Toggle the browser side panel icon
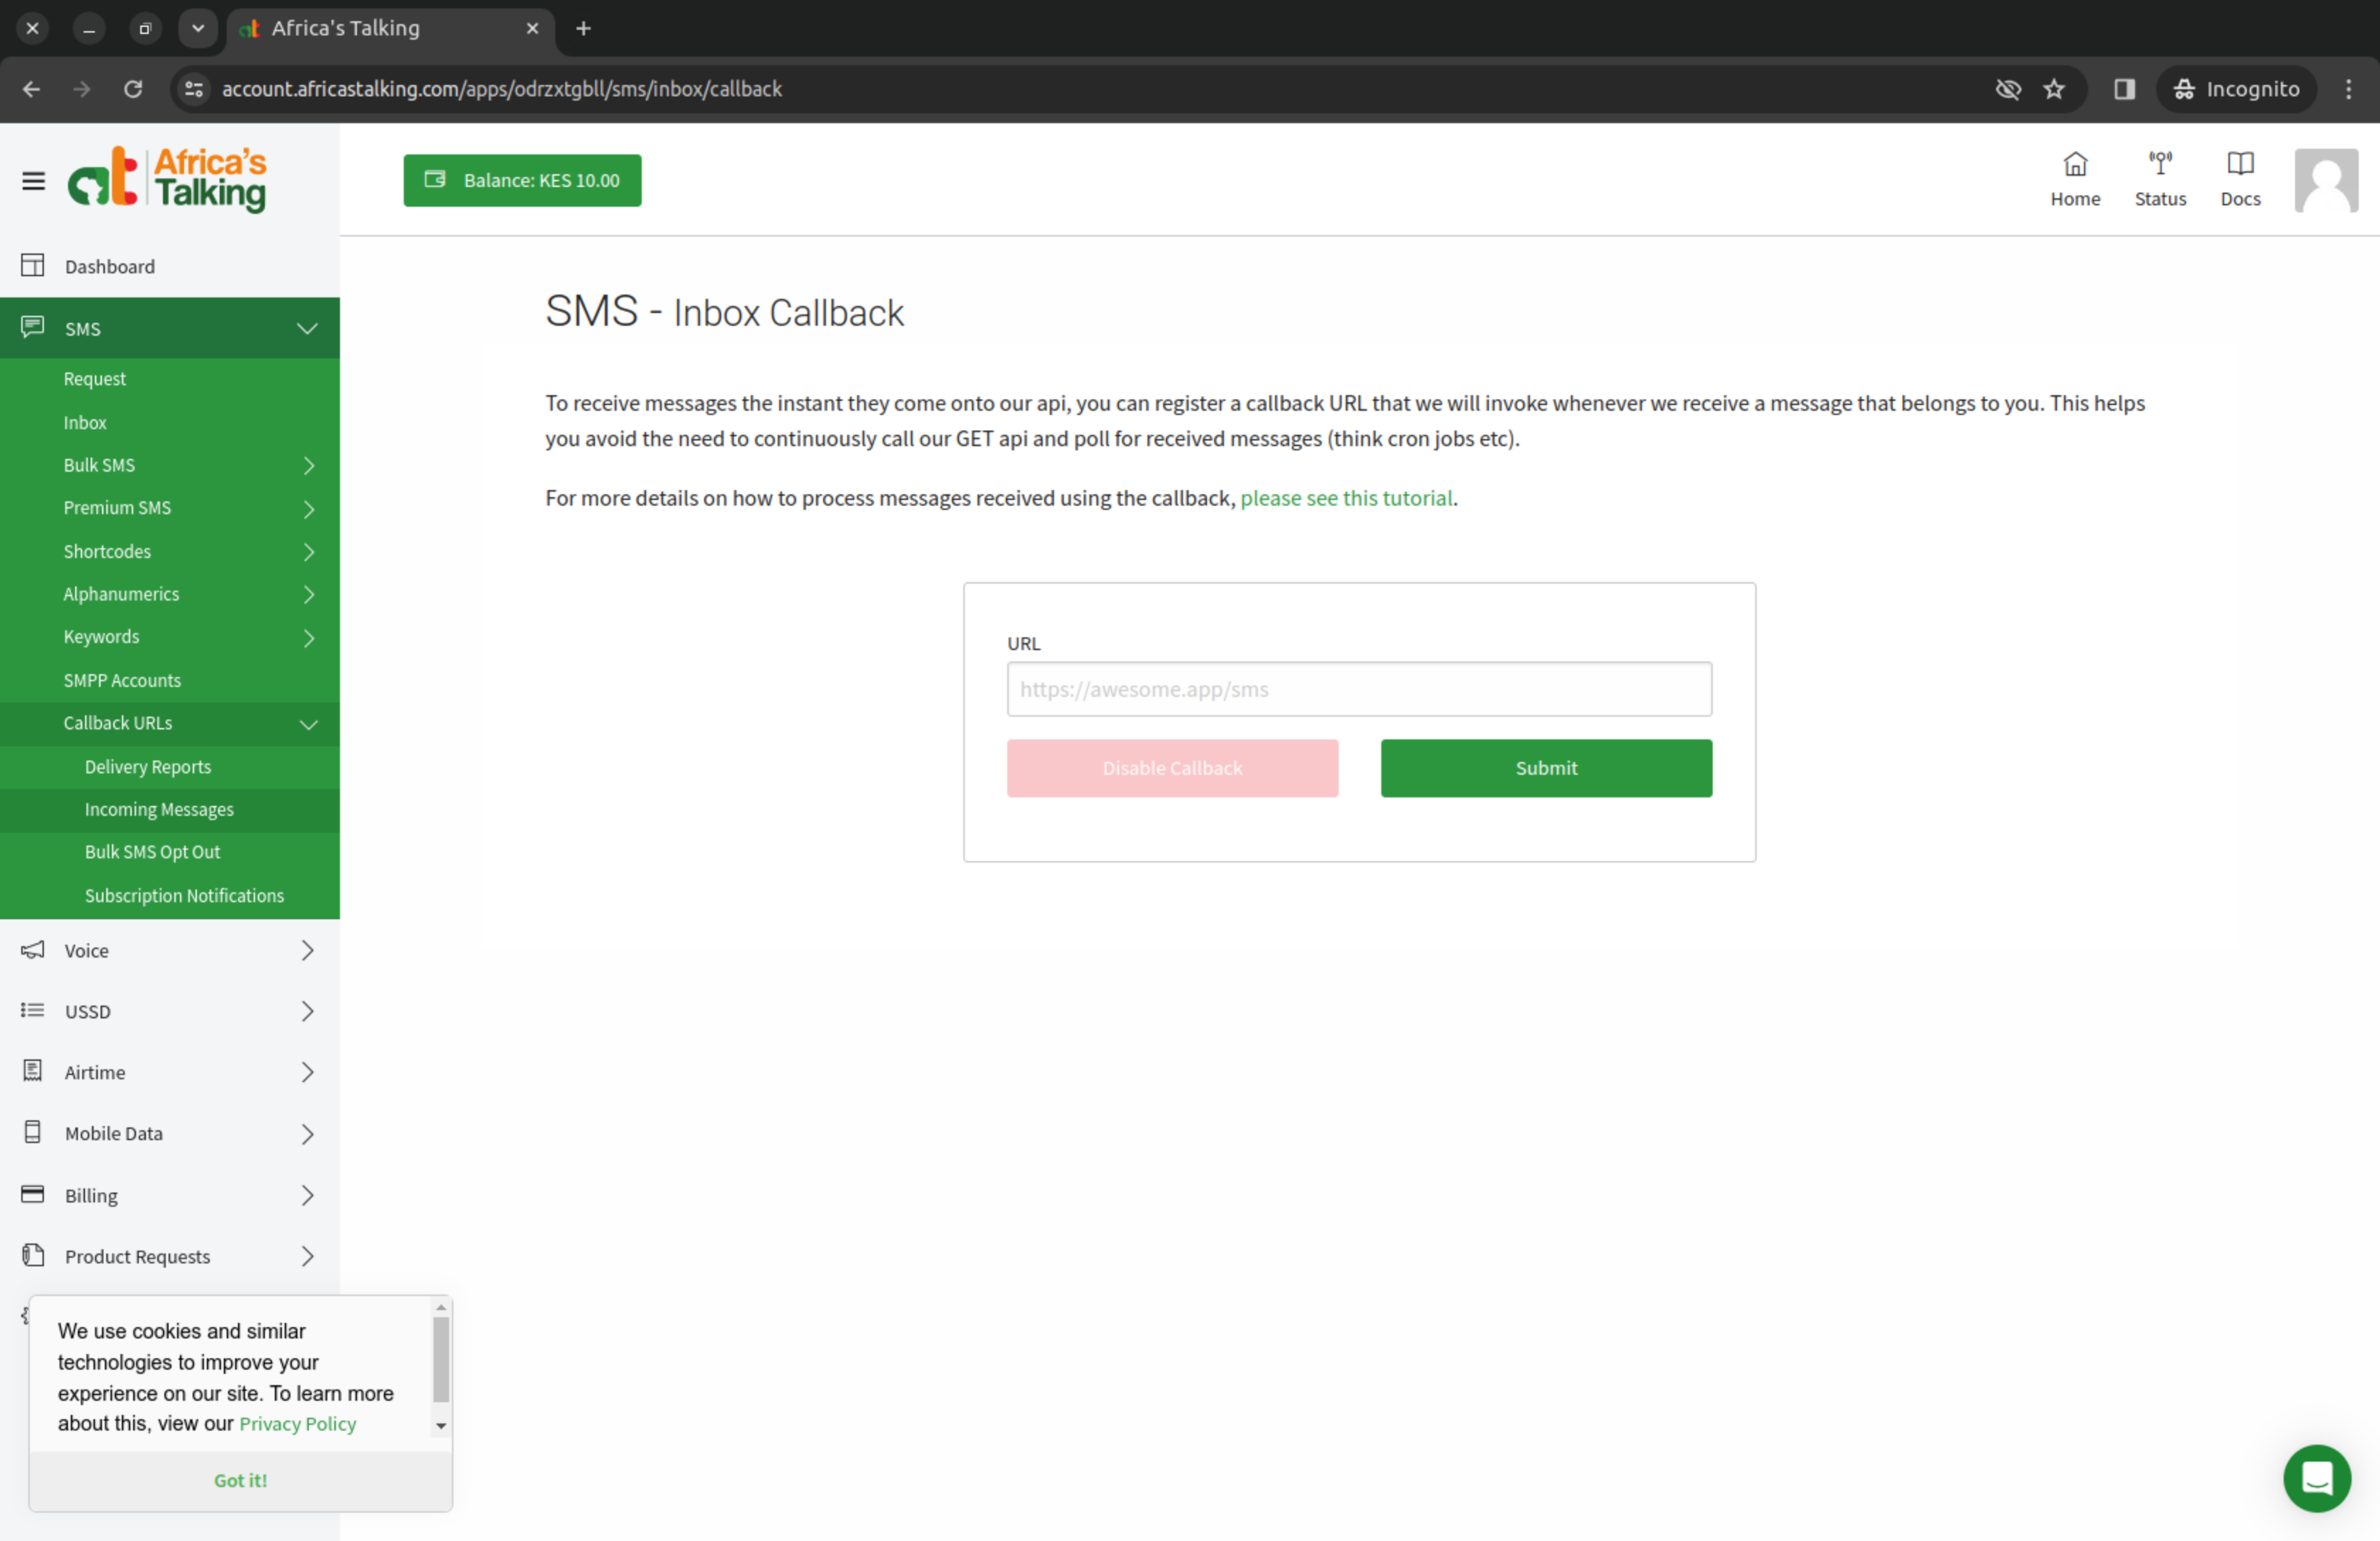Image resolution: width=2380 pixels, height=1541 pixels. click(x=2124, y=89)
